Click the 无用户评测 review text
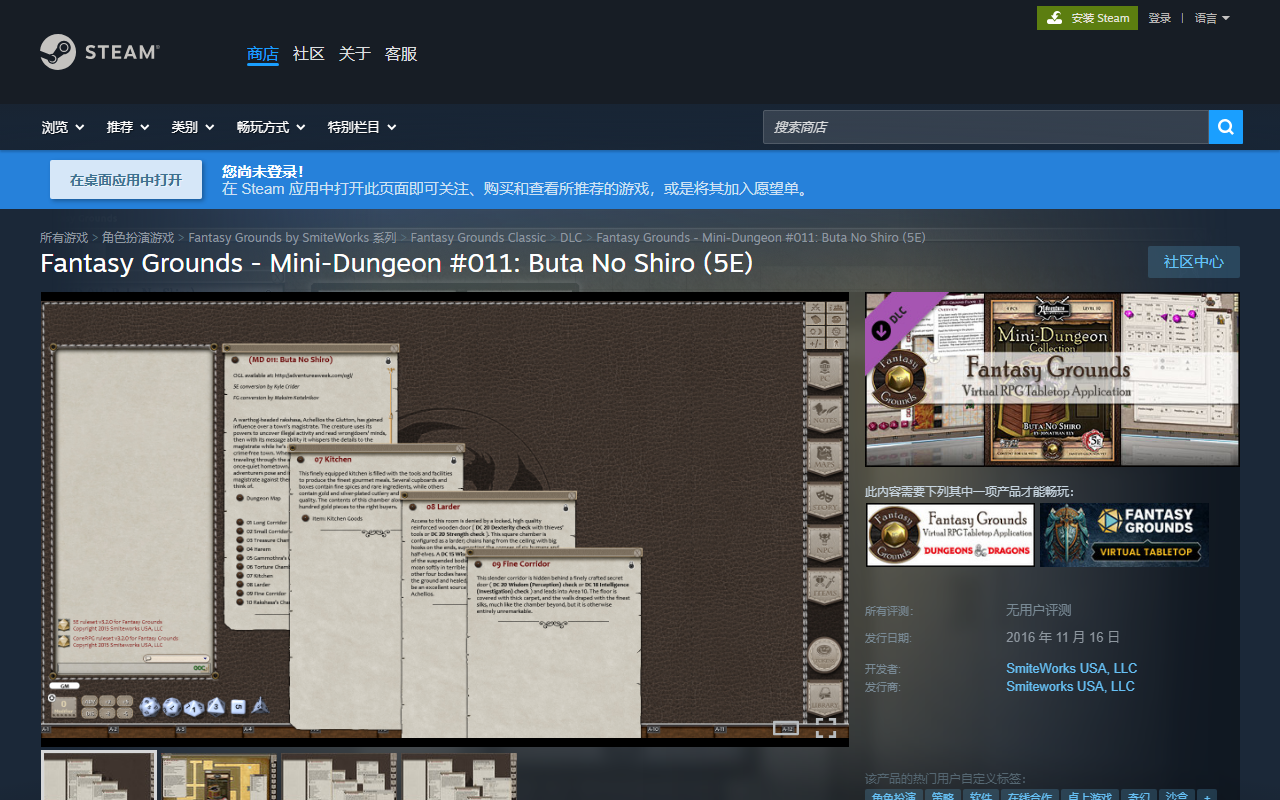The image size is (1280, 800). coord(1039,610)
